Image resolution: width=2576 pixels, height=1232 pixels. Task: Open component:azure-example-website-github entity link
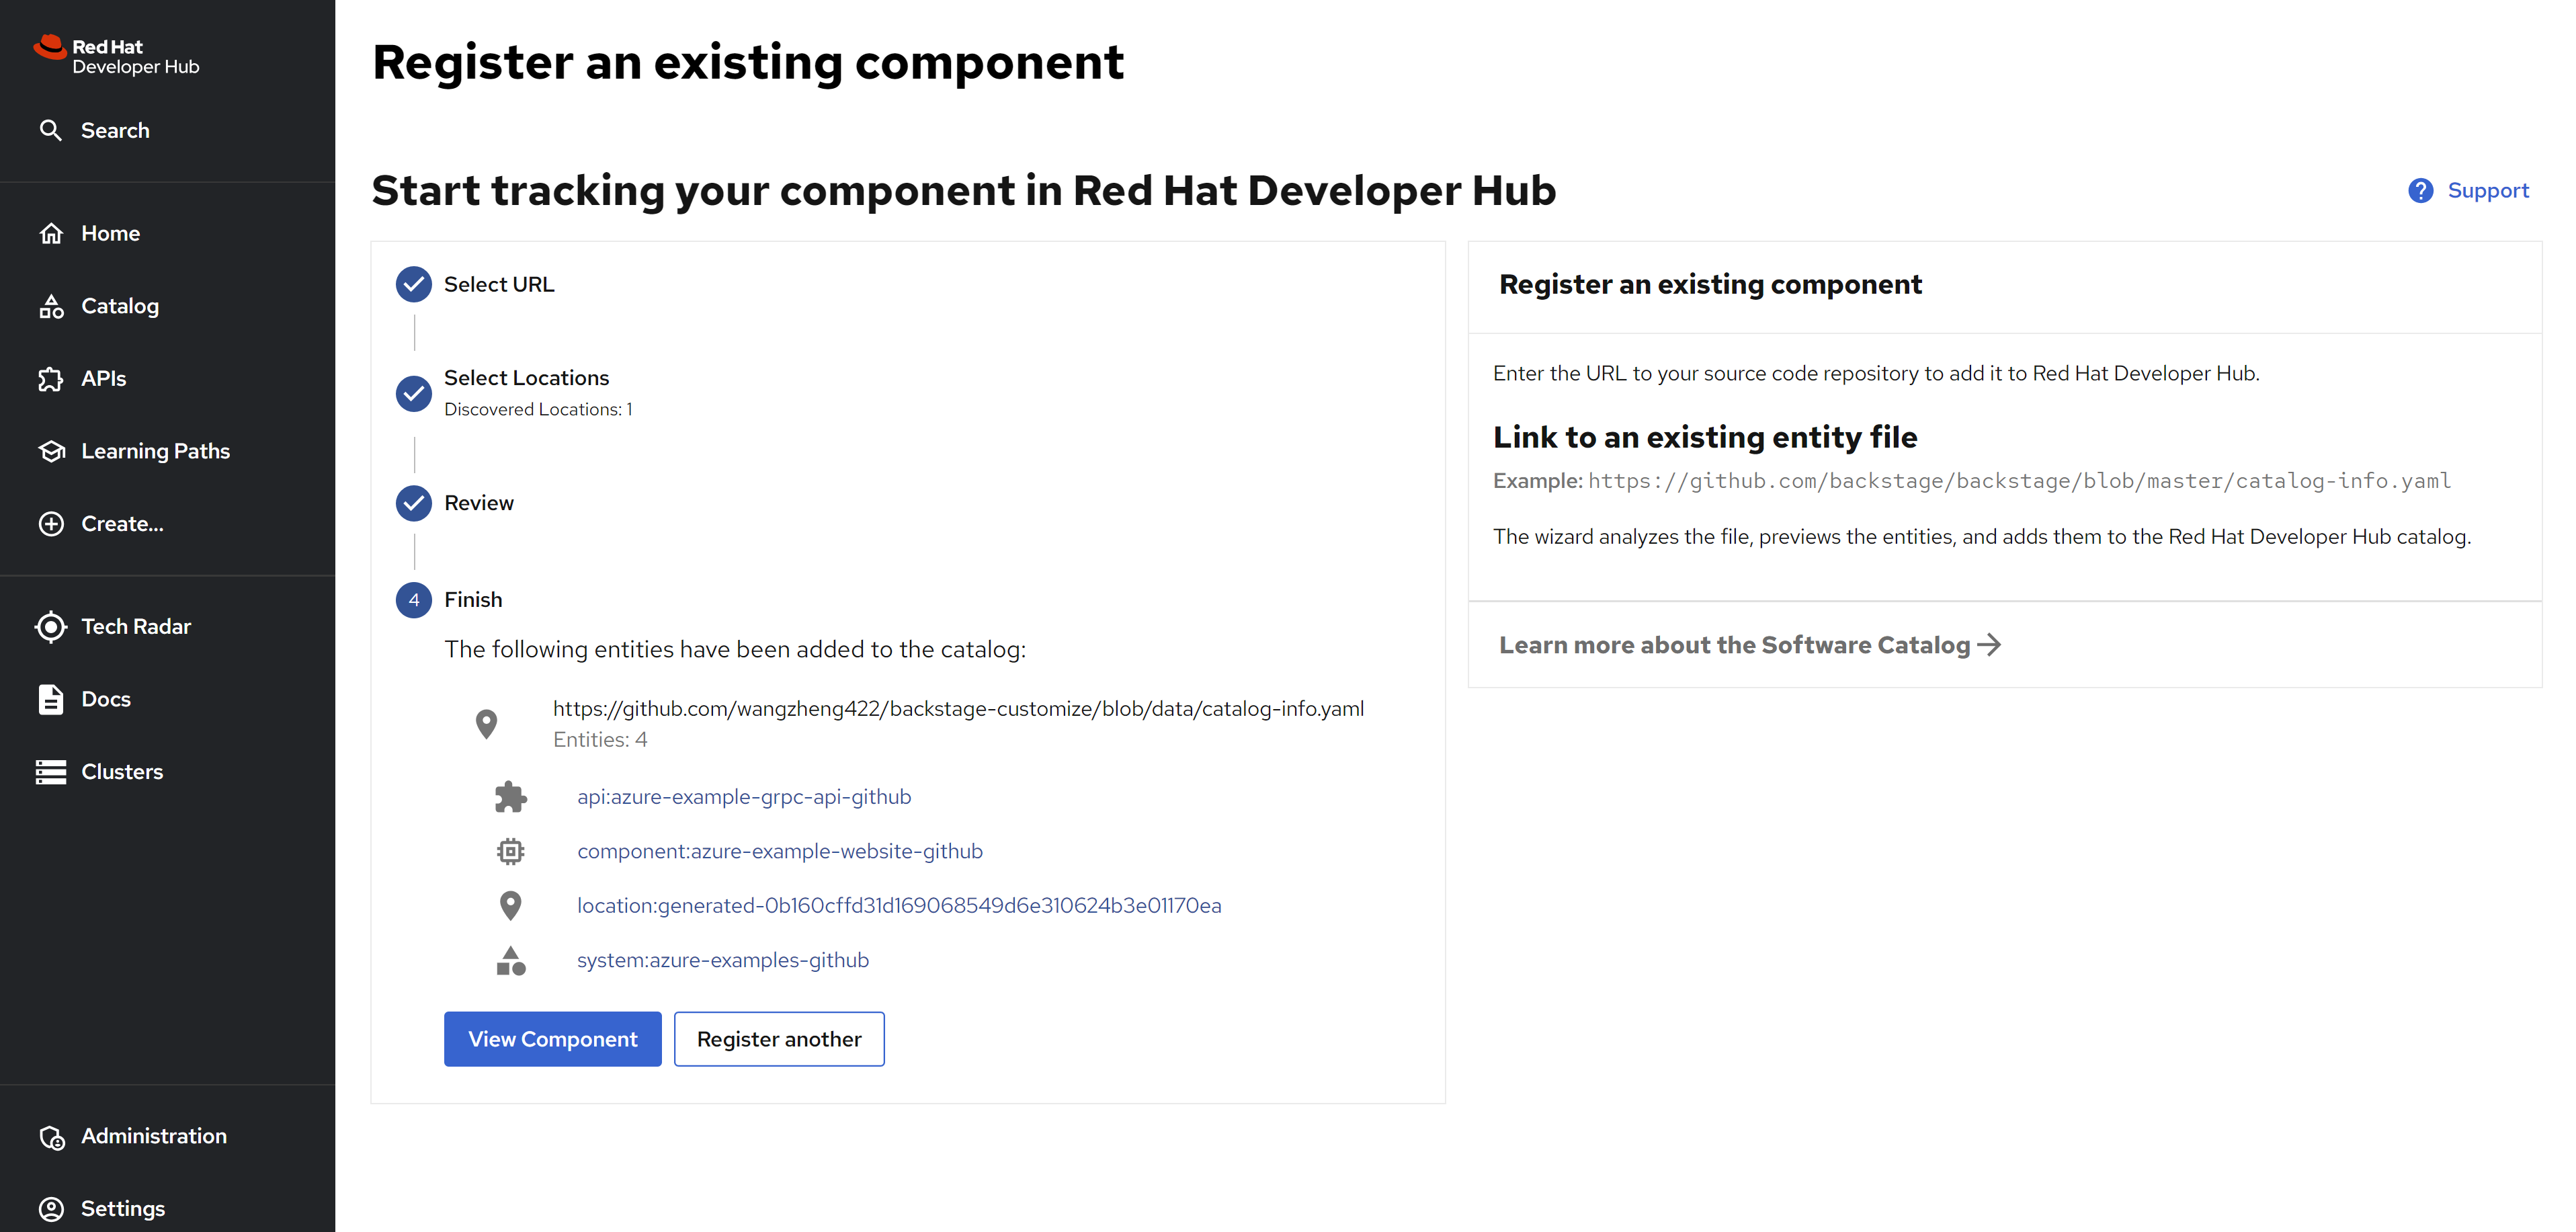[x=779, y=851]
